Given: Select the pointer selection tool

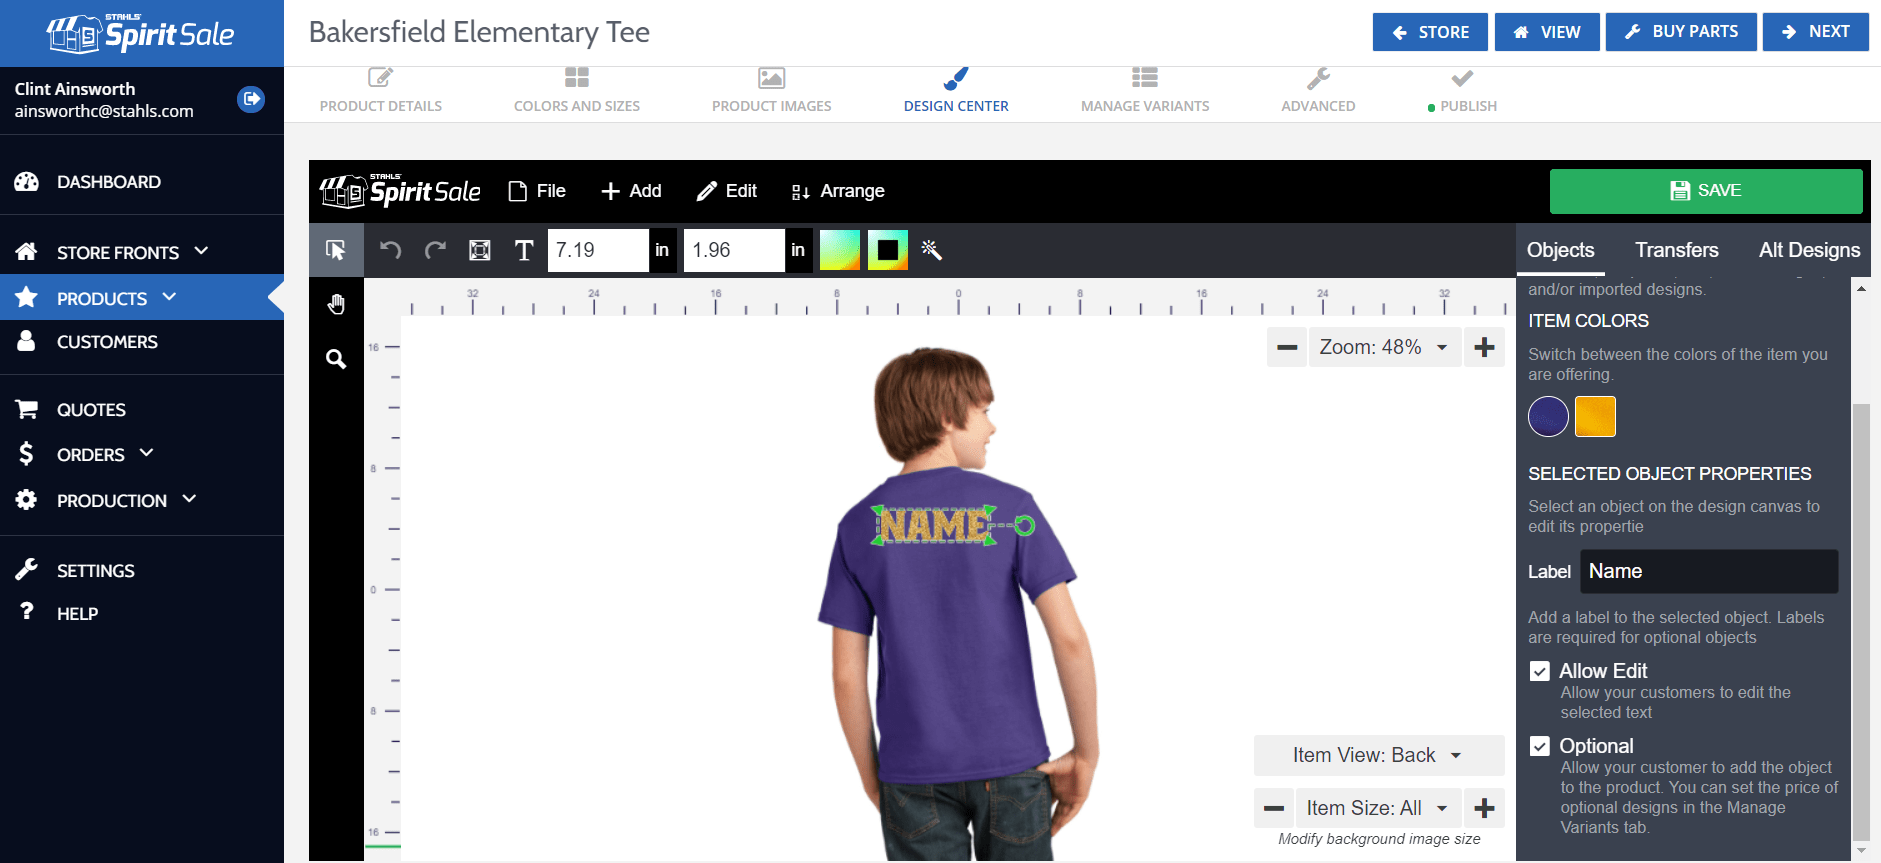Looking at the screenshot, I should [336, 250].
